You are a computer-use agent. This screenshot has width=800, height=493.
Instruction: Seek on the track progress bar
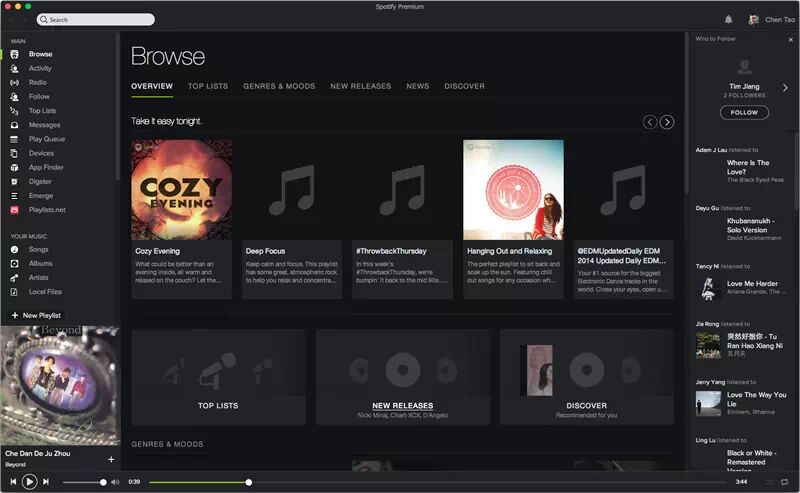438,482
